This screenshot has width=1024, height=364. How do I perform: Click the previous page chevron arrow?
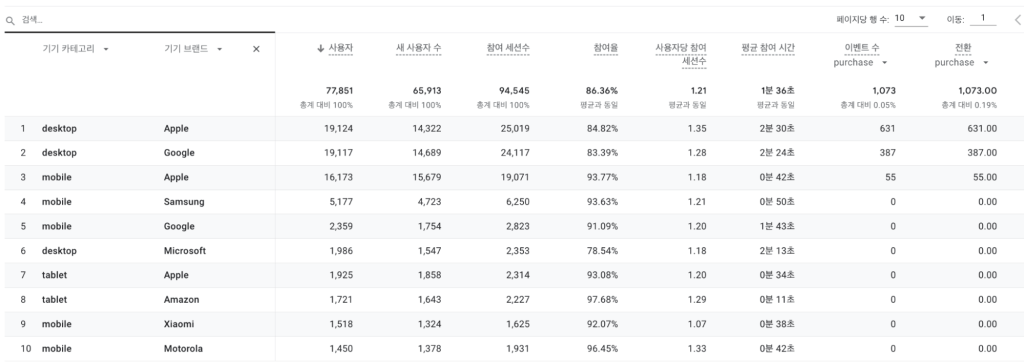(1017, 20)
